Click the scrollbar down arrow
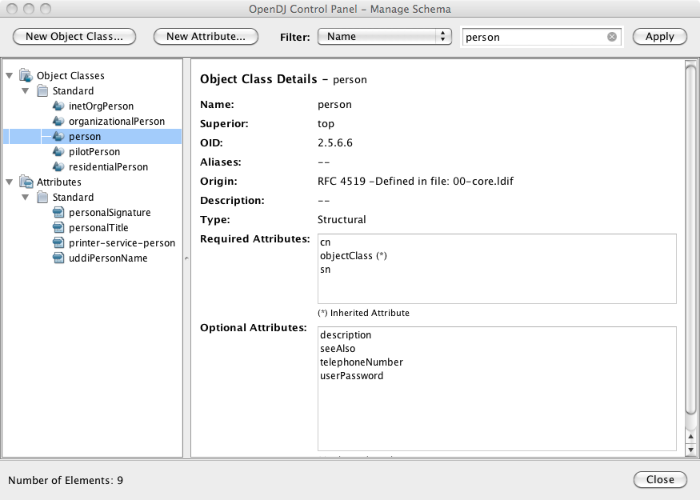 pyautogui.click(x=691, y=450)
